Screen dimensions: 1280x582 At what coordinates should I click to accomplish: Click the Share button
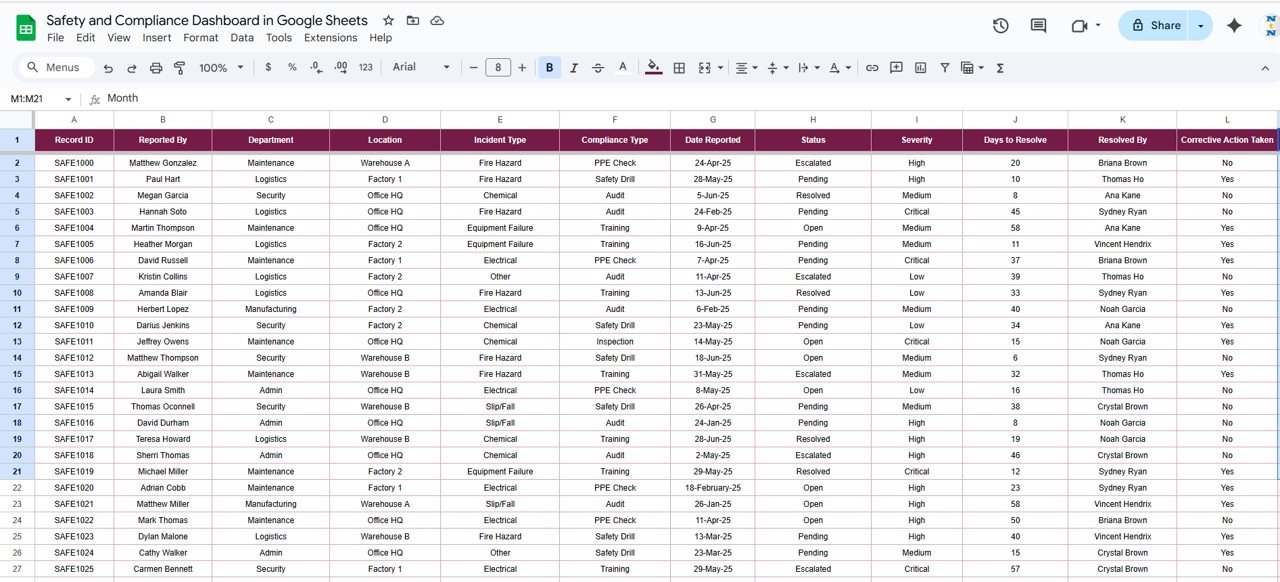point(1154,26)
